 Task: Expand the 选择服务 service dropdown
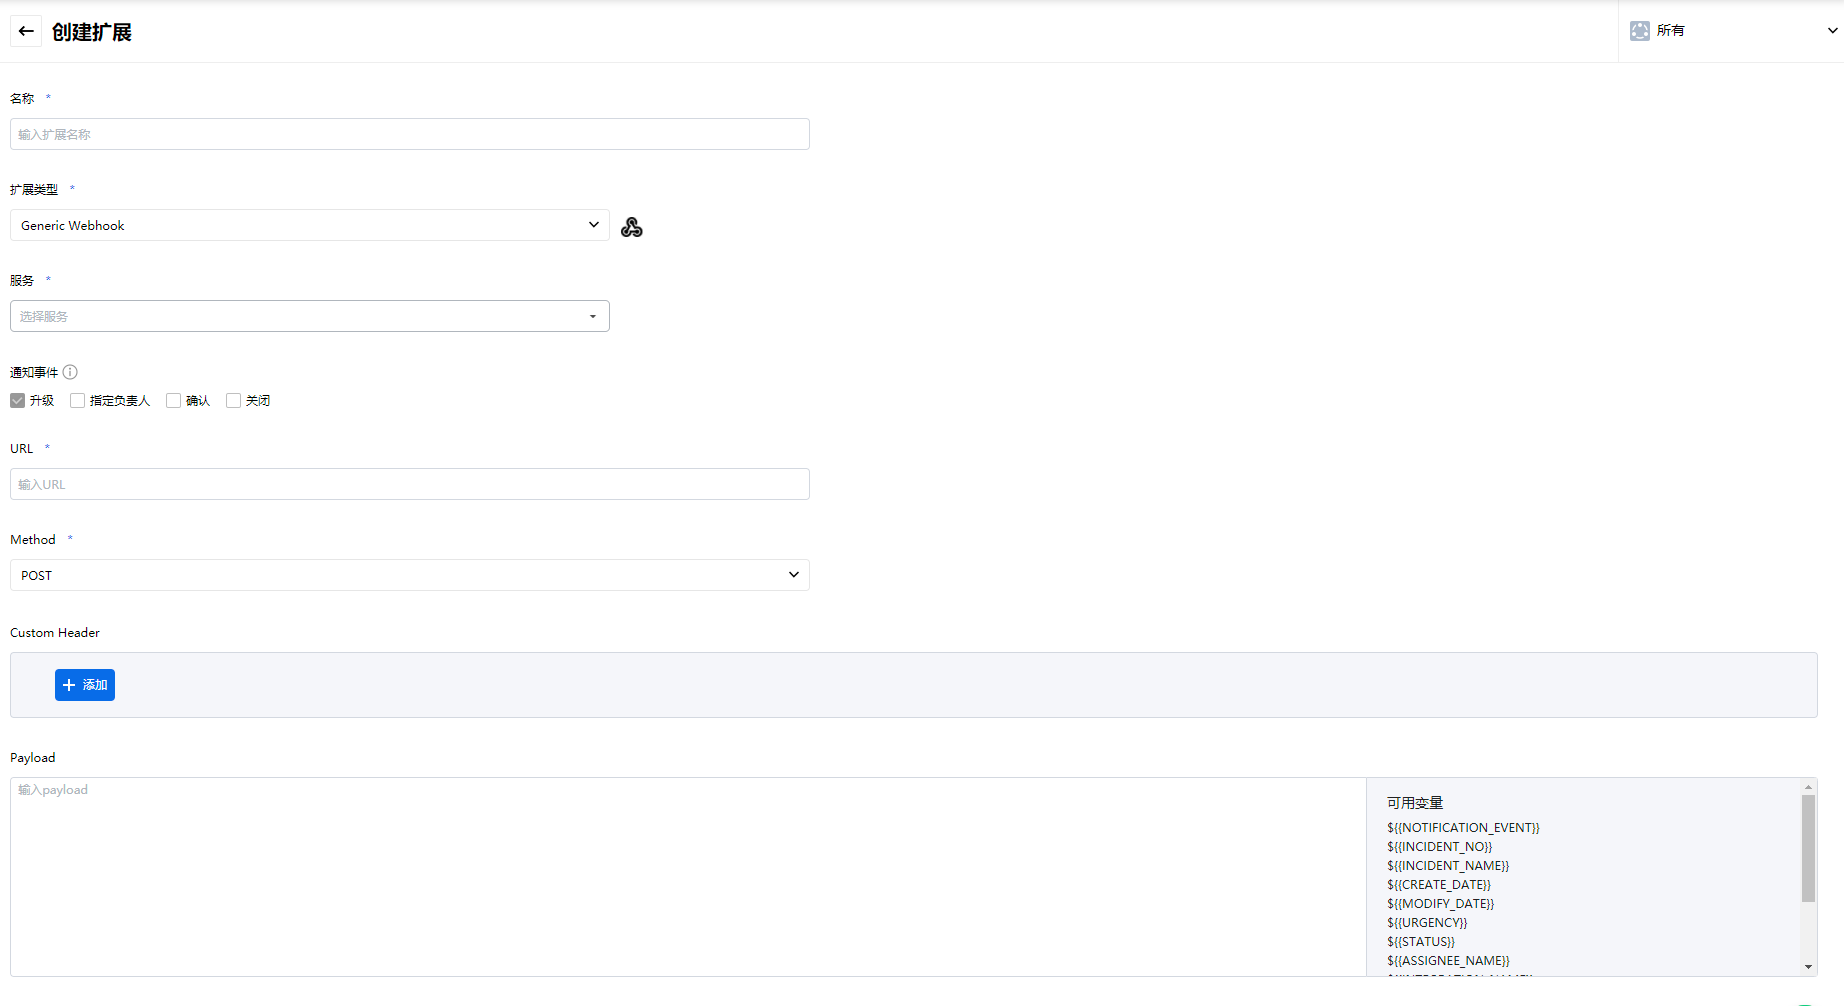[309, 316]
